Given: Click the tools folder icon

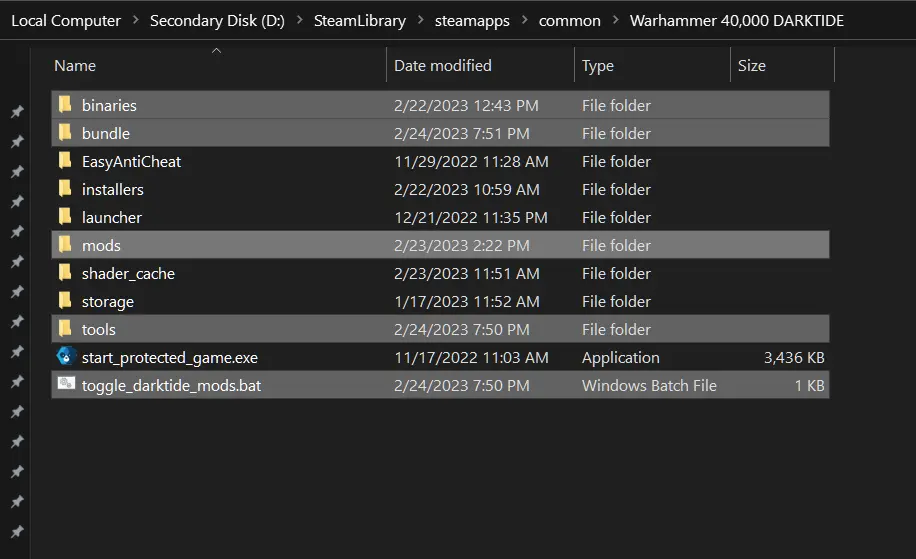Looking at the screenshot, I should coord(65,329).
